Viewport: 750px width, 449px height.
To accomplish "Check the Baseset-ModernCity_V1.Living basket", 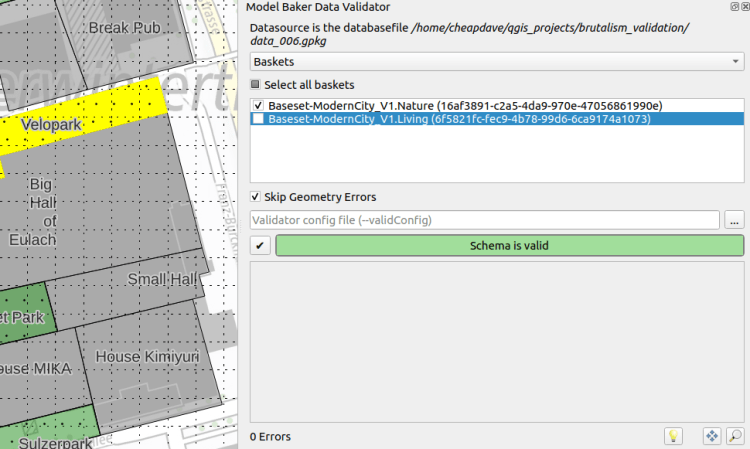I will [x=258, y=119].
